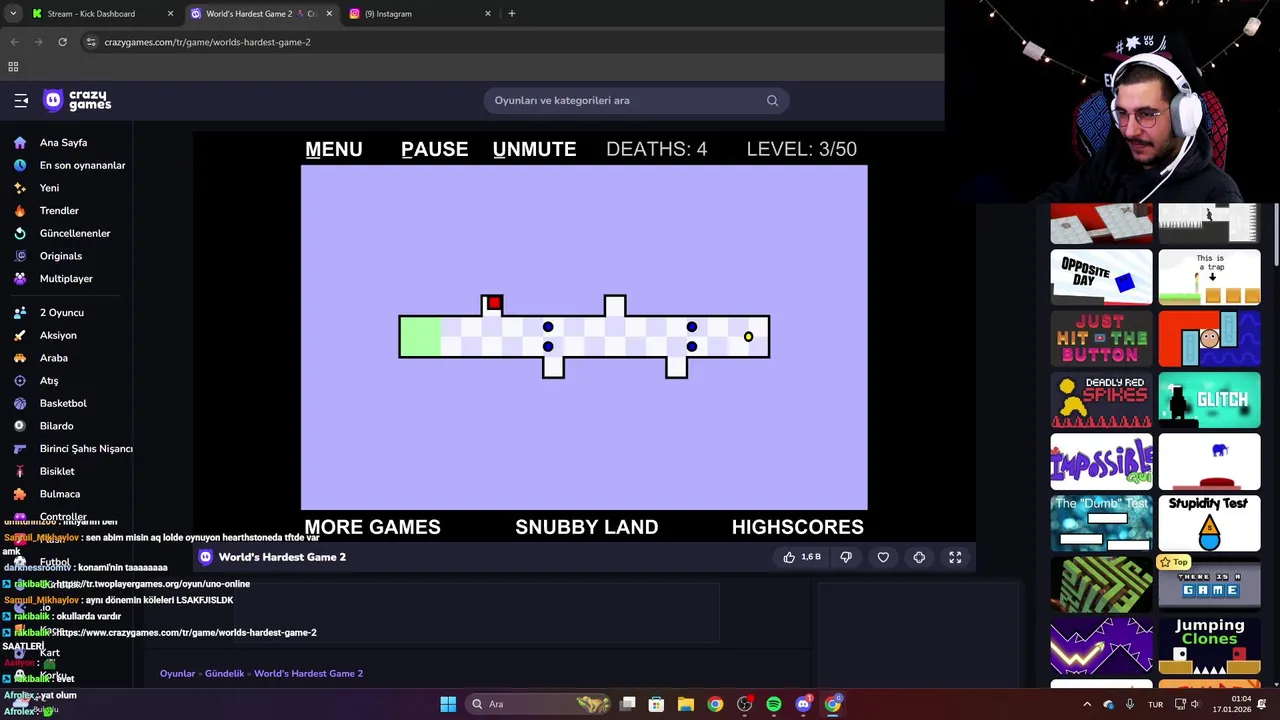Open the Deadly Red Spikes game thumbnail
This screenshot has width=1280, height=720.
[1101, 400]
